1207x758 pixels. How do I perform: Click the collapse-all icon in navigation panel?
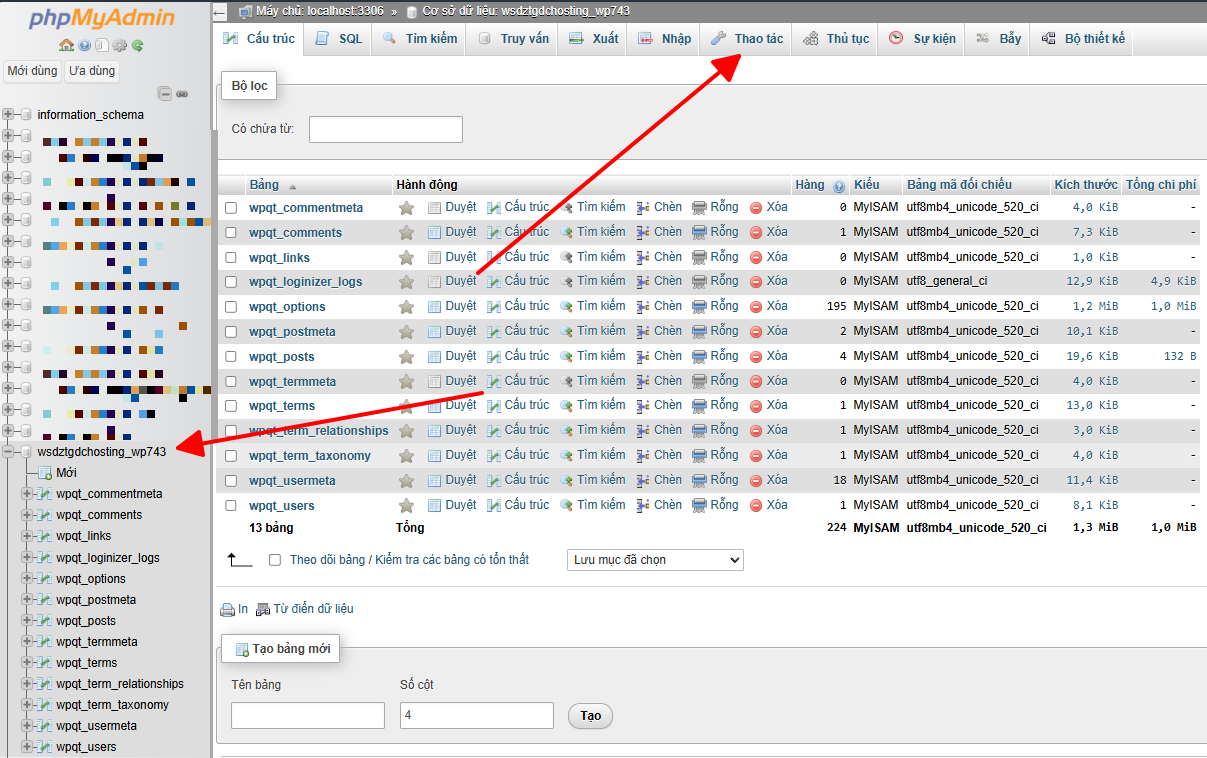click(x=165, y=94)
